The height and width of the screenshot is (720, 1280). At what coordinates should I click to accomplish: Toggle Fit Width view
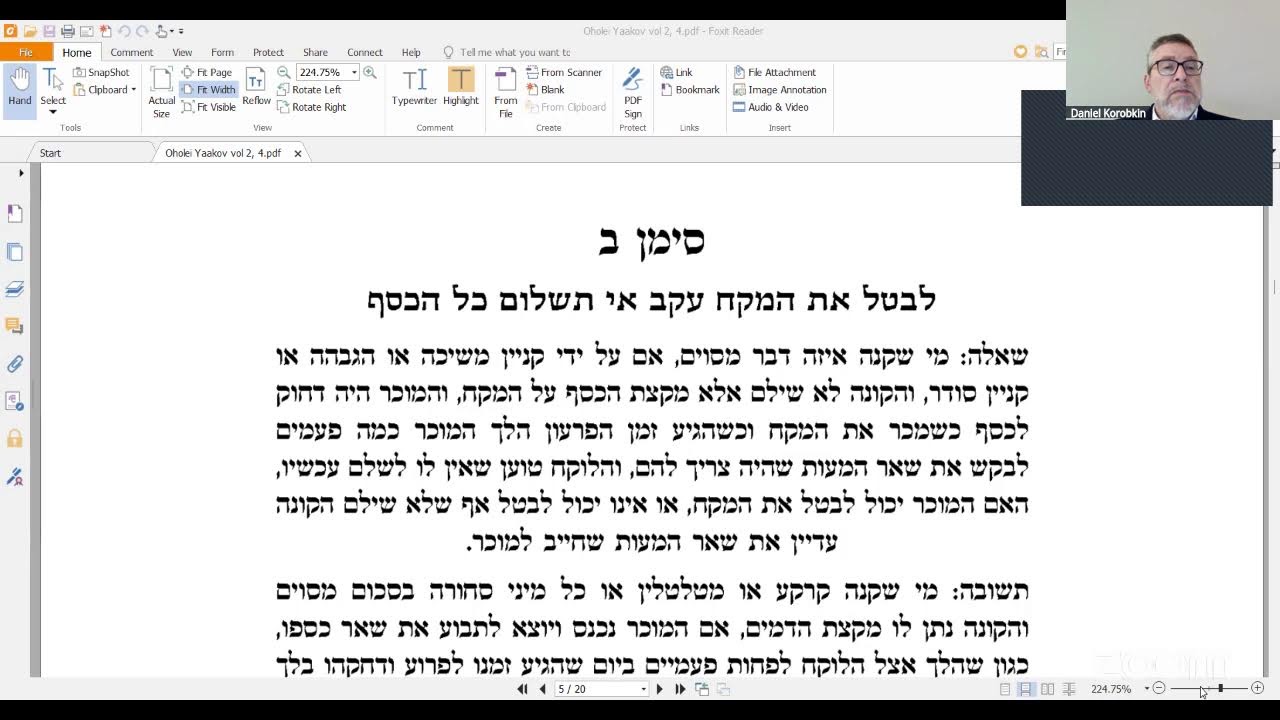point(208,90)
